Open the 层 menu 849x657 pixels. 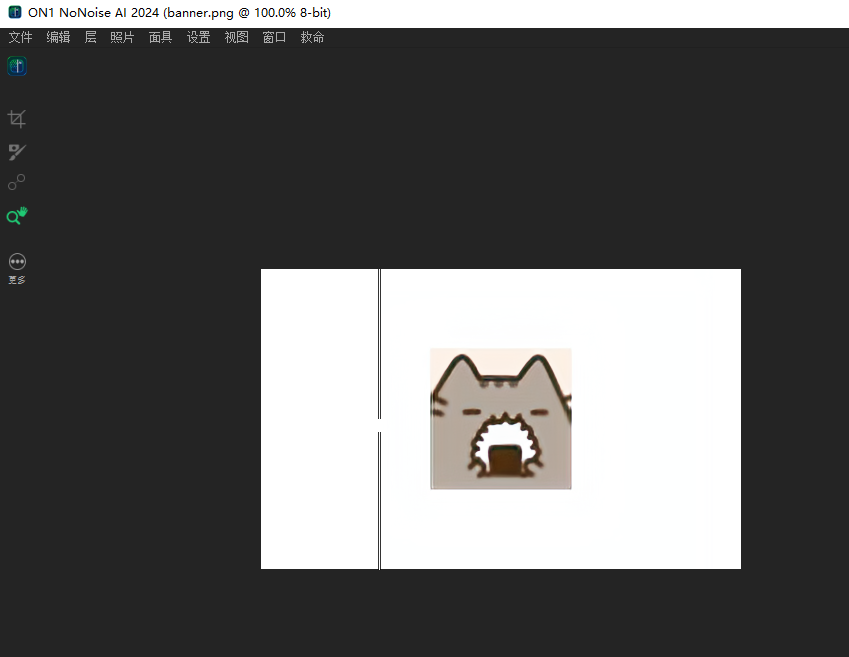pyautogui.click(x=90, y=37)
